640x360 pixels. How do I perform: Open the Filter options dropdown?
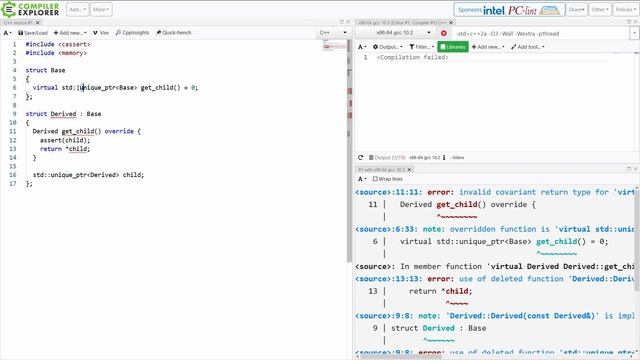click(x=422, y=47)
